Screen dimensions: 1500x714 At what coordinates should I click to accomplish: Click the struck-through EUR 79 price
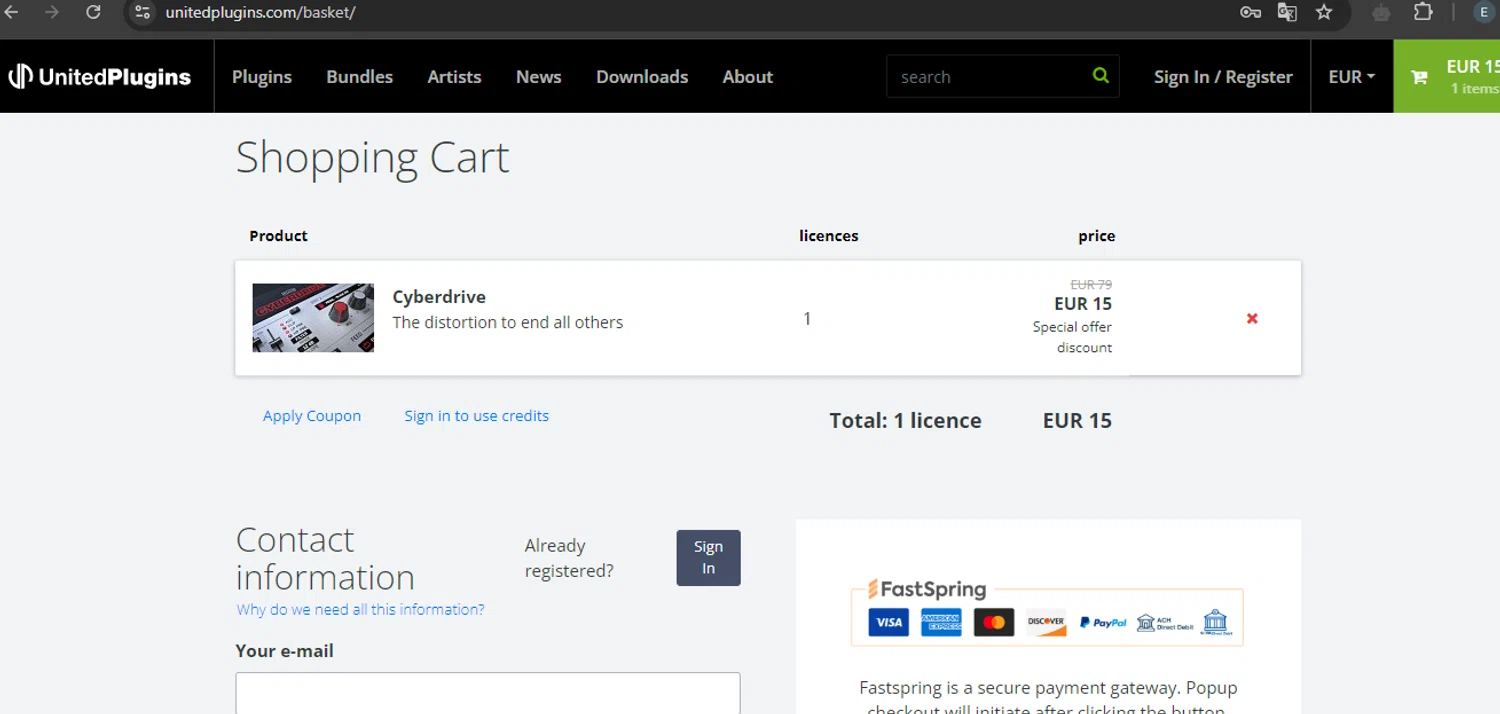click(1091, 284)
